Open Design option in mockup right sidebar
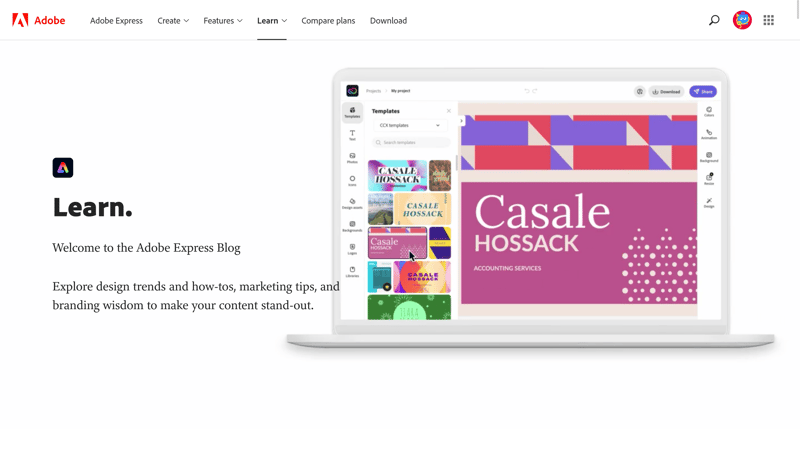Image resolution: width=800 pixels, height=450 pixels. pos(709,203)
